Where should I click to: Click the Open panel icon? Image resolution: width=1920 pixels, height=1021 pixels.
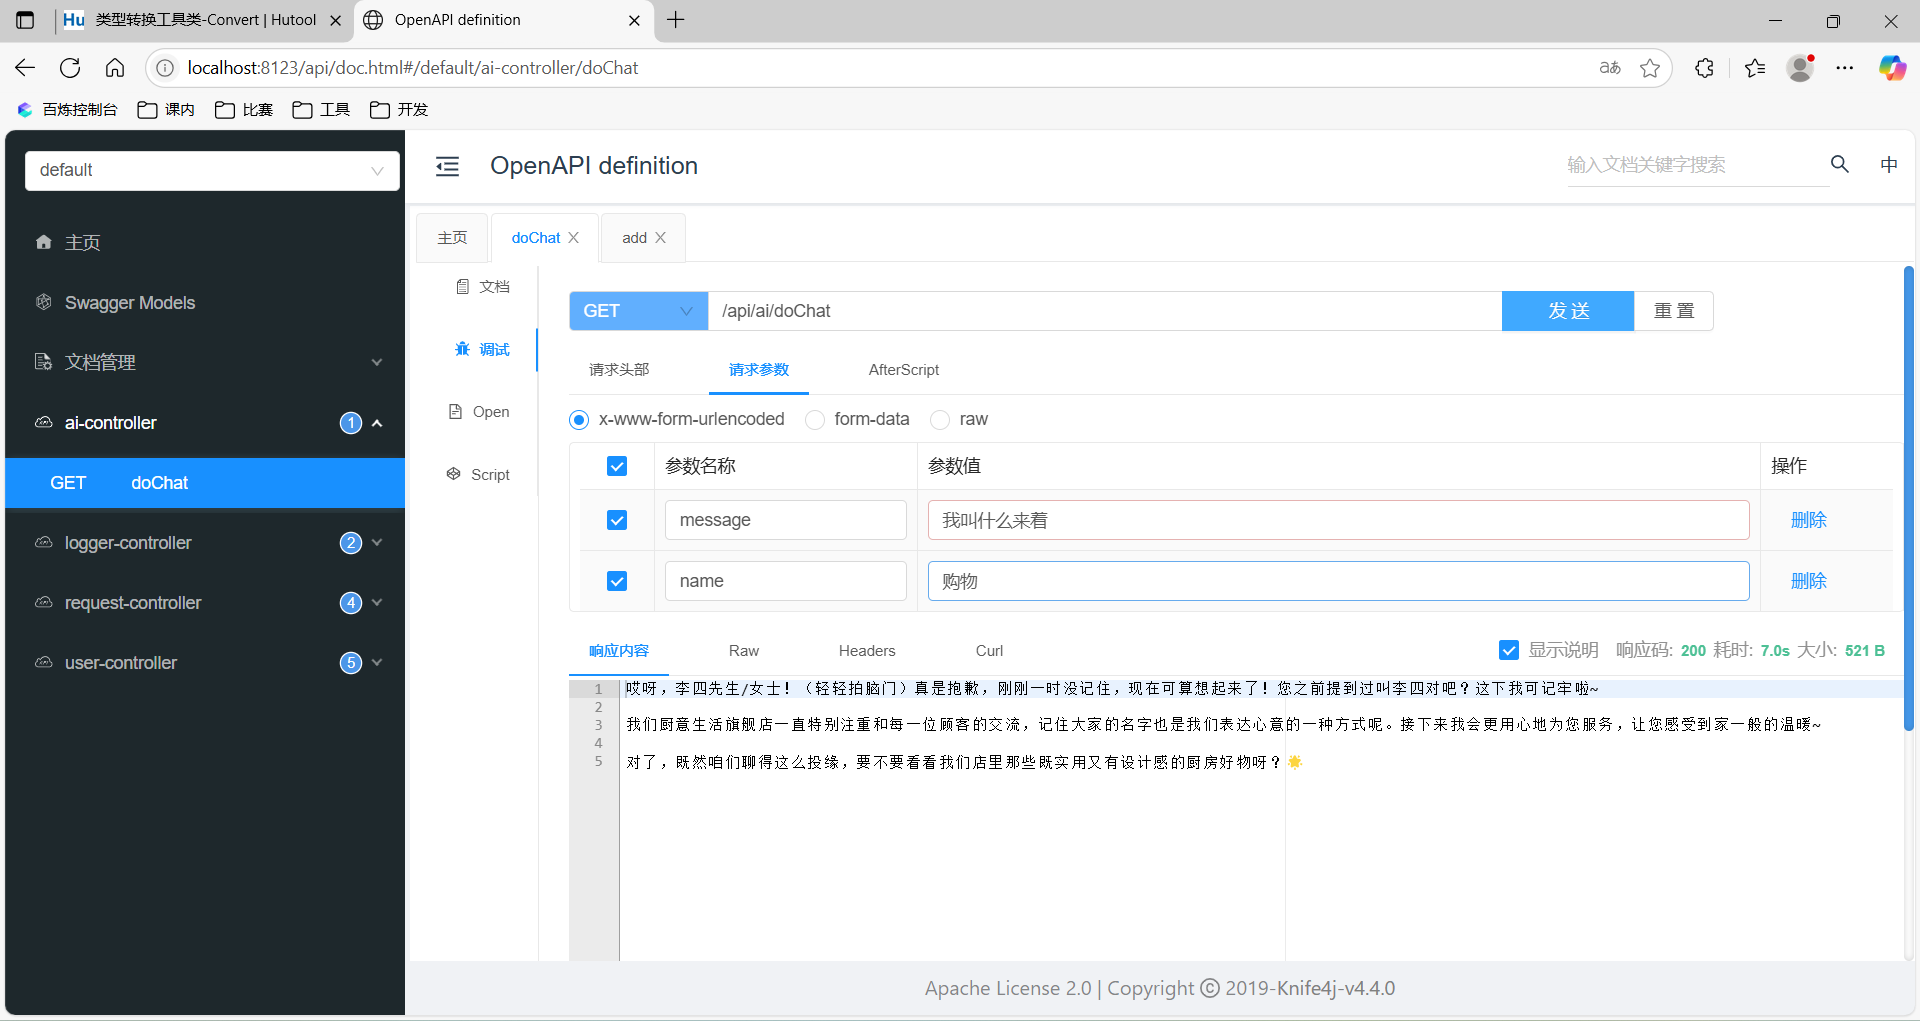479,411
